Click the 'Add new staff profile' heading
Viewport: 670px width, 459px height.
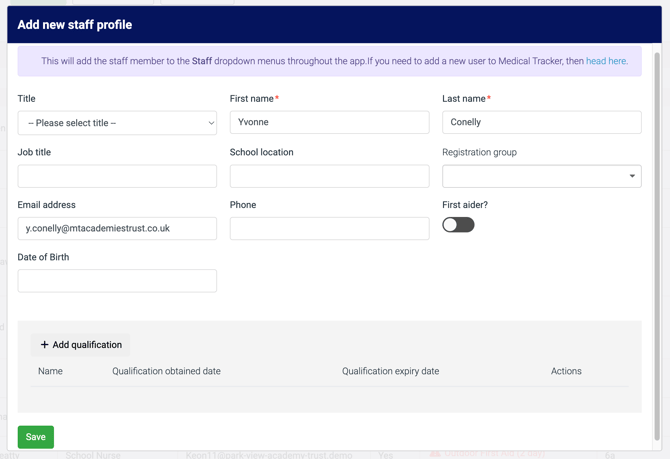(x=75, y=25)
